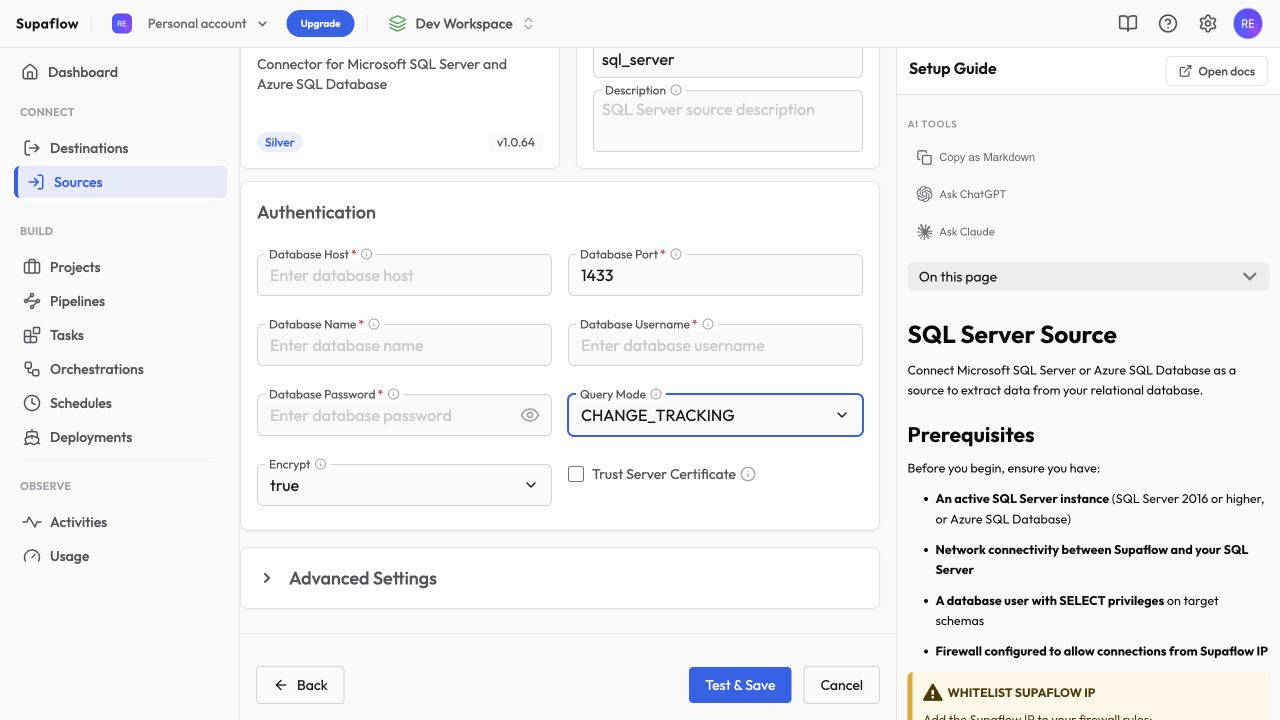Click the Upgrade button
Image resolution: width=1280 pixels, height=720 pixels.
click(320, 23)
